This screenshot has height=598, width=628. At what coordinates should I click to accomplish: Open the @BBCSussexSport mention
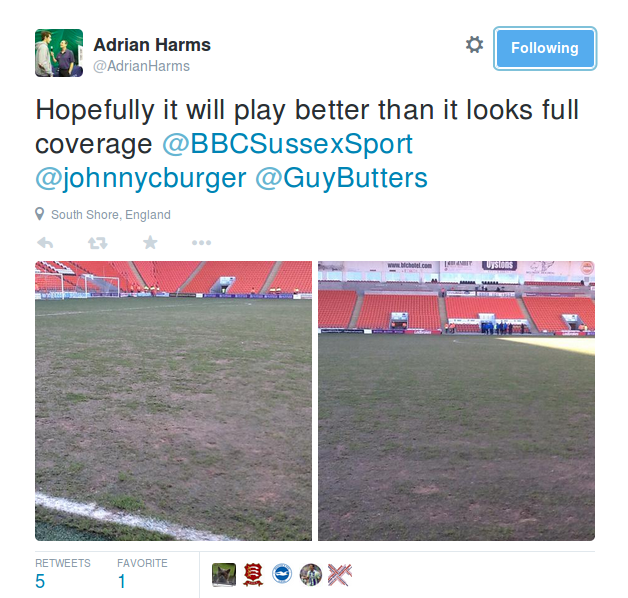point(287,144)
